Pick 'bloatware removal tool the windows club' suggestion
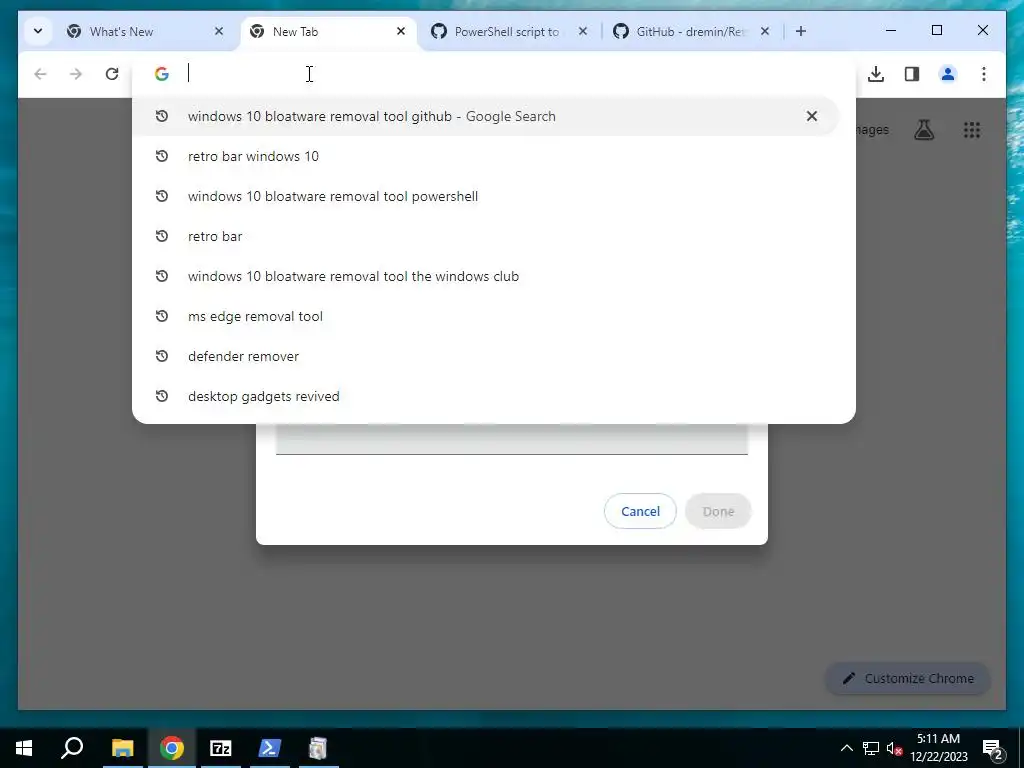Screen dimensions: 1024x768 tap(485, 276)
